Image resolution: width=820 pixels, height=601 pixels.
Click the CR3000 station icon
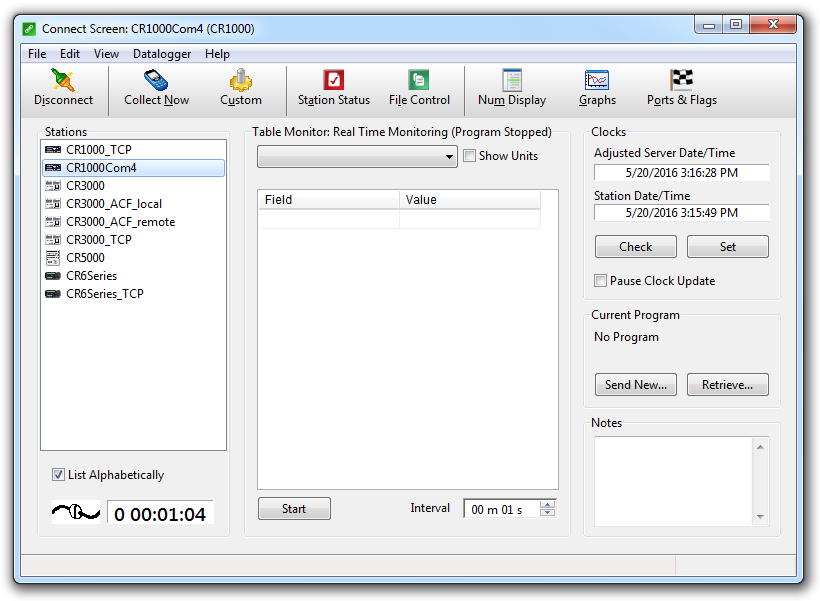[x=53, y=186]
